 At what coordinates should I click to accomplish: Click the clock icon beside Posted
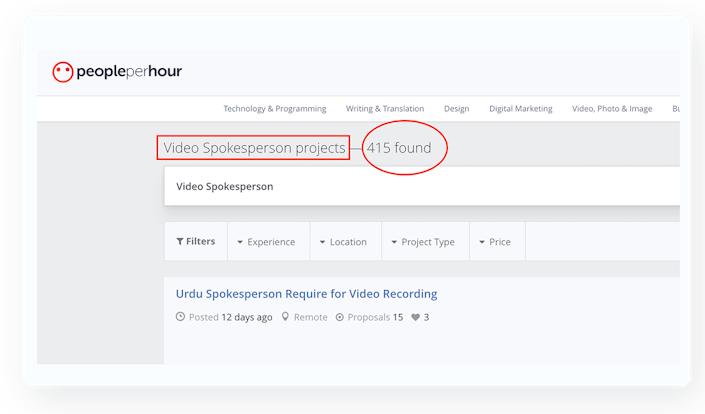click(x=180, y=316)
